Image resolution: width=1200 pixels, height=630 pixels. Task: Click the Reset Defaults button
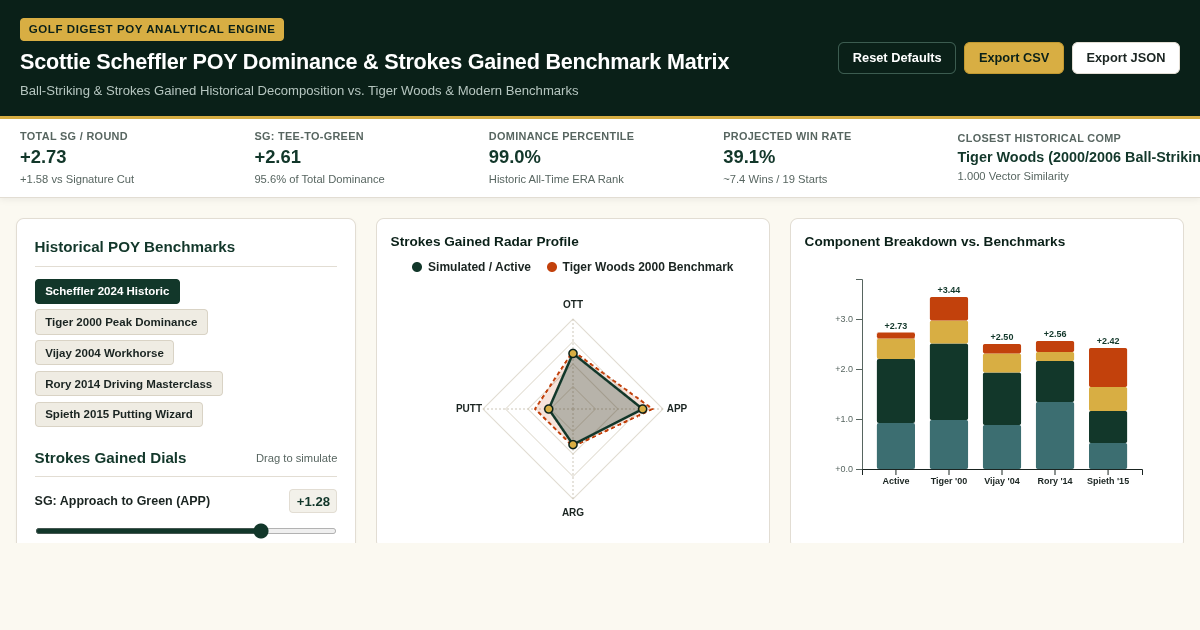coord(897,58)
